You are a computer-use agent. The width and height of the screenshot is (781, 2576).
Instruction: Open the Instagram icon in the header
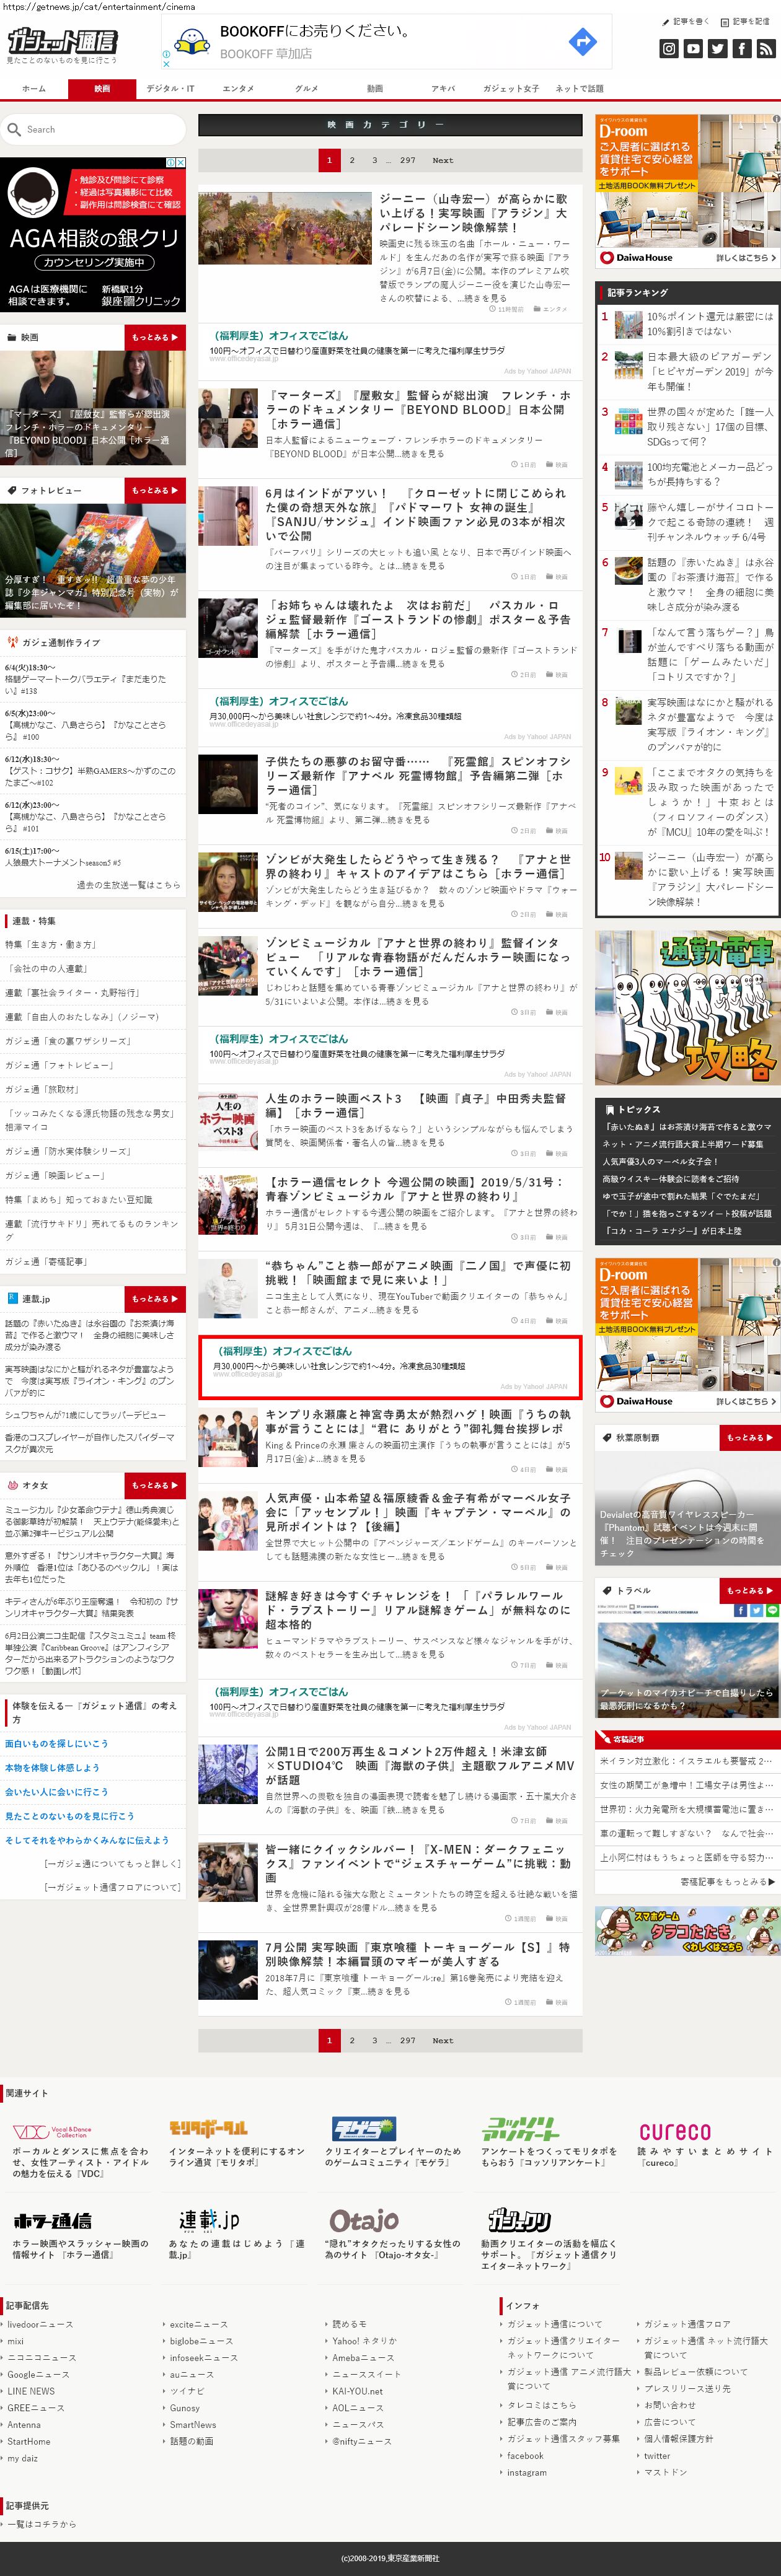669,48
